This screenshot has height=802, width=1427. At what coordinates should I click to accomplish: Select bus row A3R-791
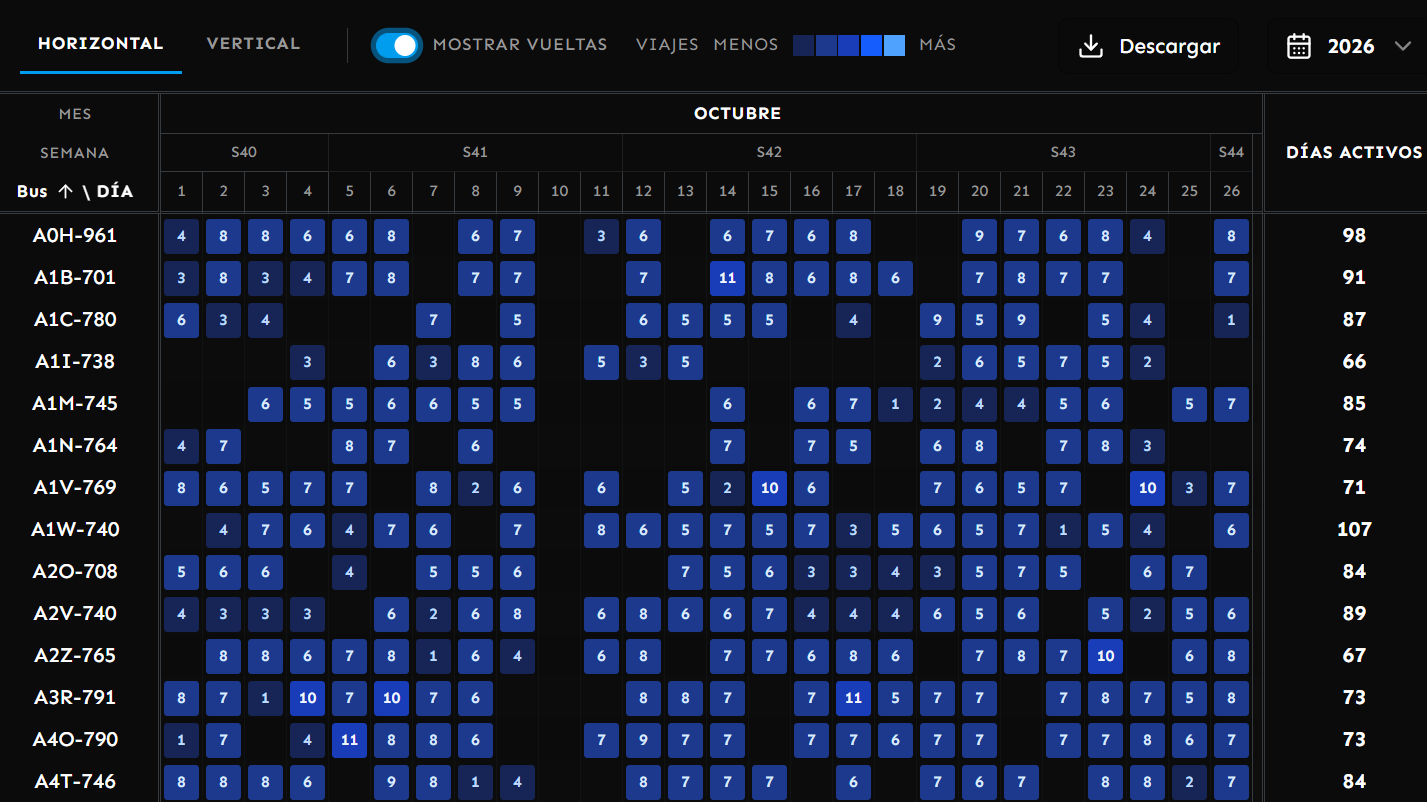pos(75,698)
